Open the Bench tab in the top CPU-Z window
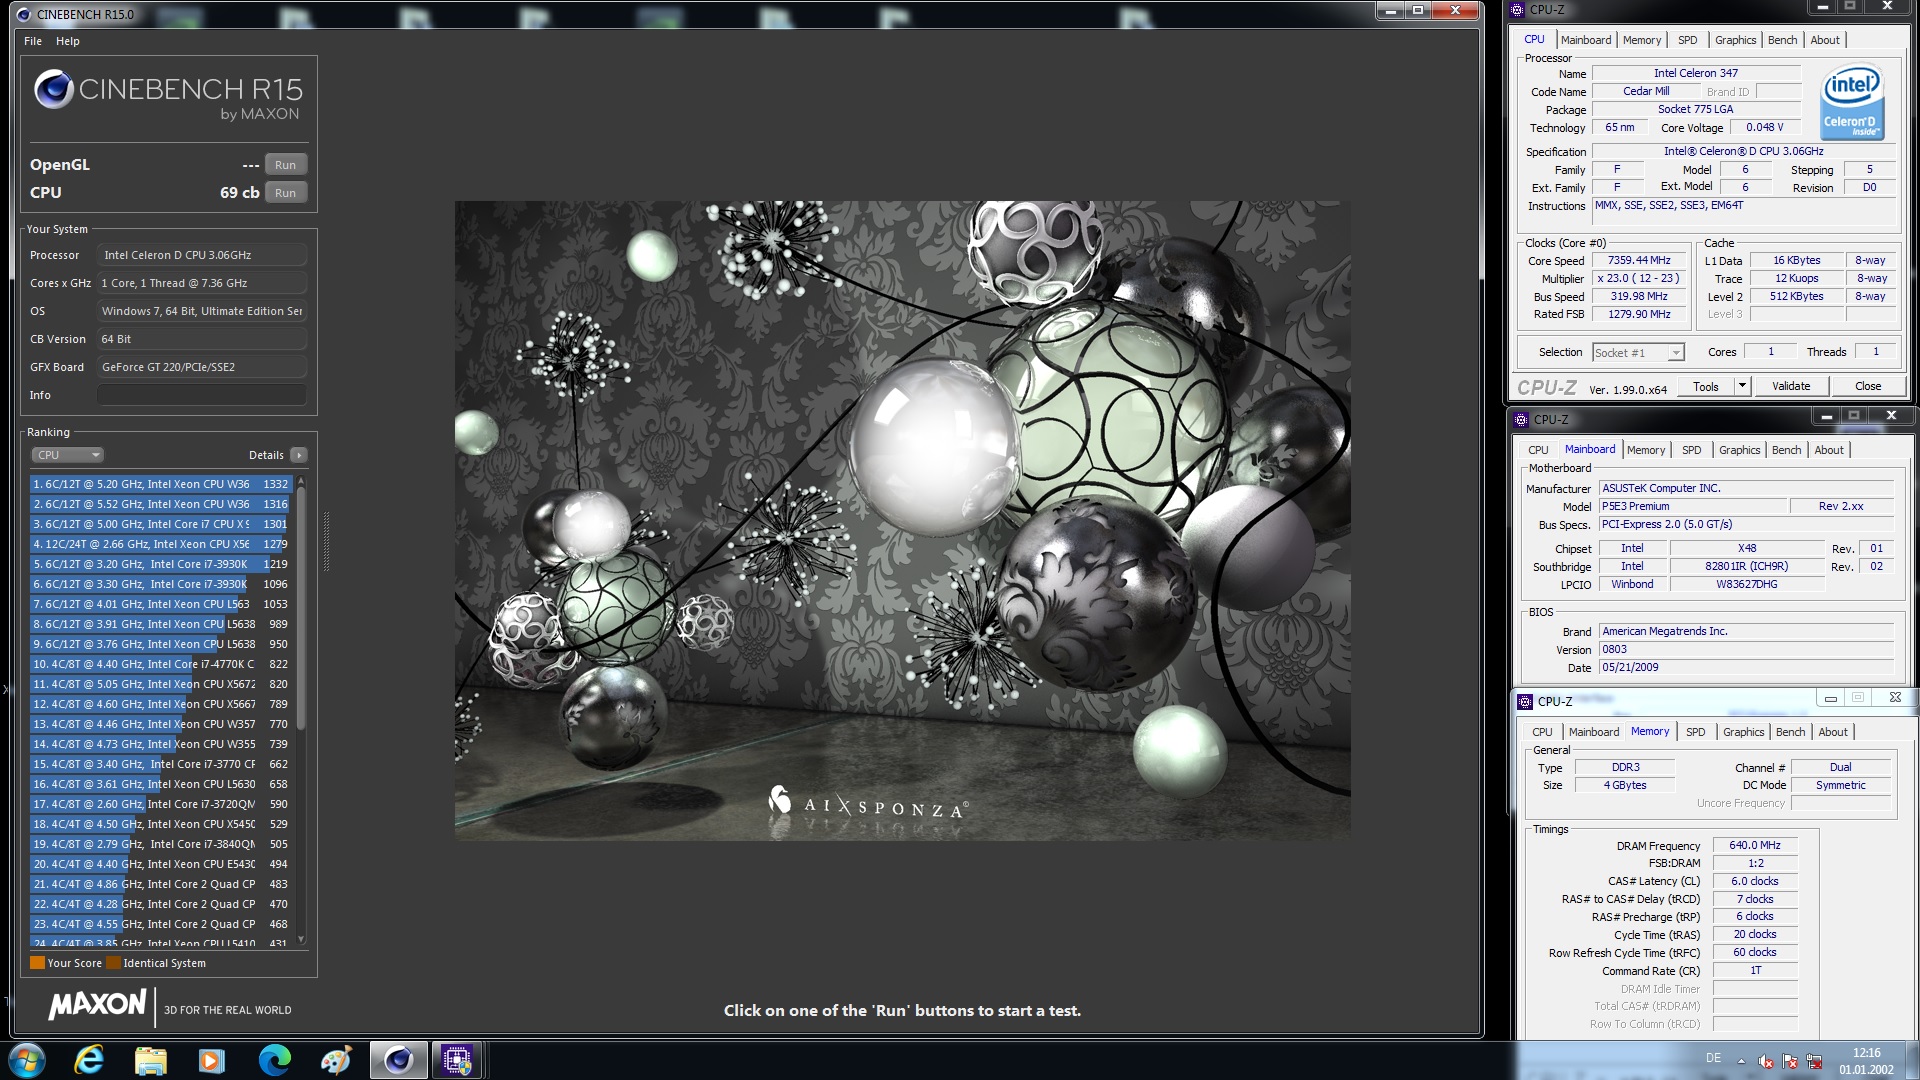Viewport: 1920px width, 1080px height. pos(1783,40)
